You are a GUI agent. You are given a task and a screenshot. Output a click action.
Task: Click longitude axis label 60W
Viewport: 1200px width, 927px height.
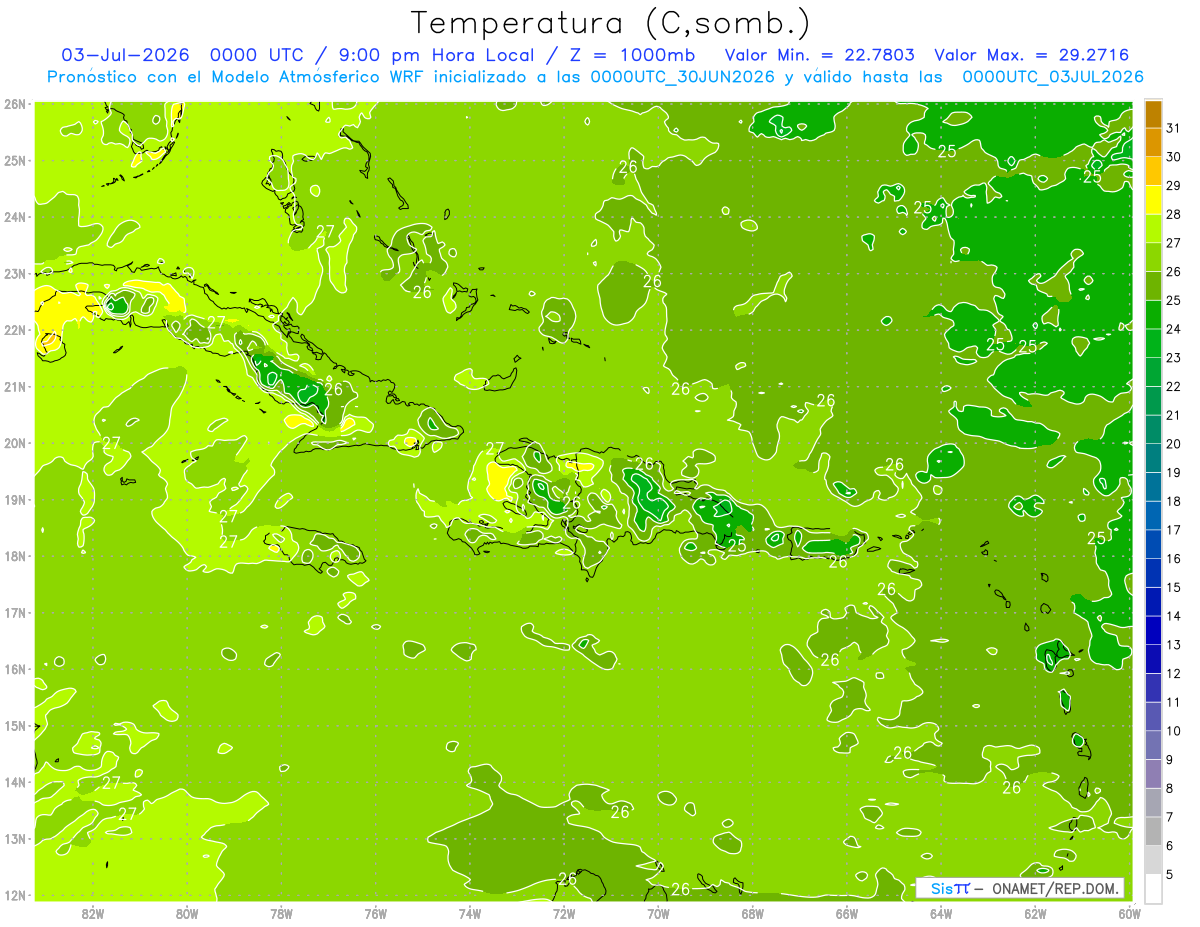[x=1129, y=913]
